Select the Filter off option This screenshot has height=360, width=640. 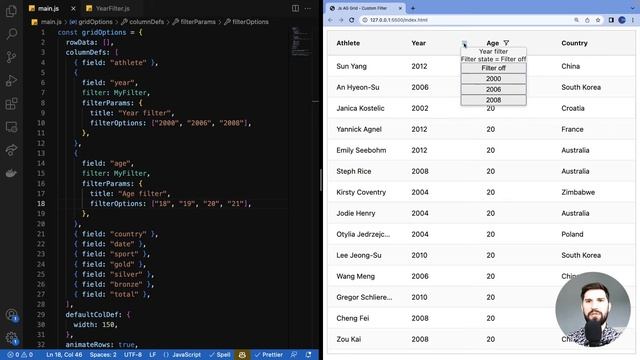pos(493,68)
